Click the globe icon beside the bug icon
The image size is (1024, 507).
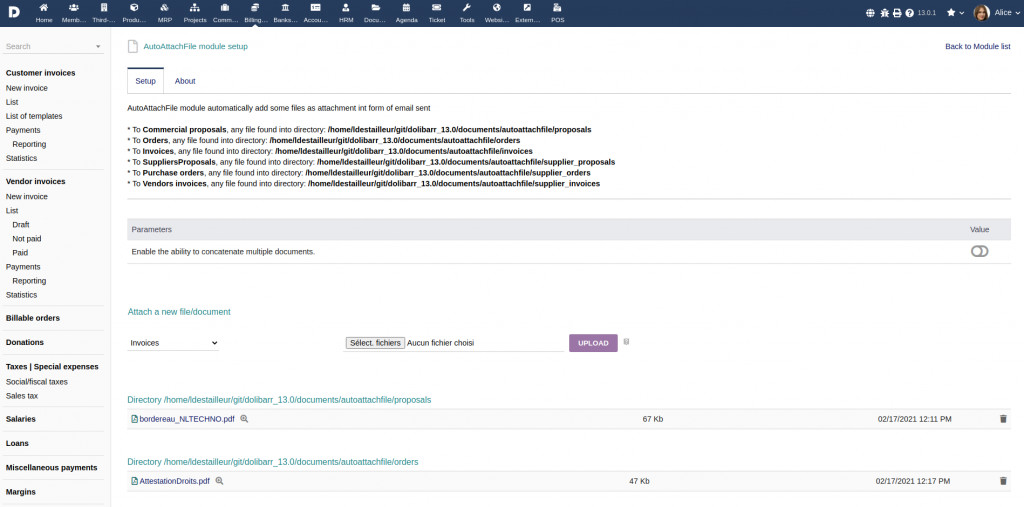click(x=870, y=12)
